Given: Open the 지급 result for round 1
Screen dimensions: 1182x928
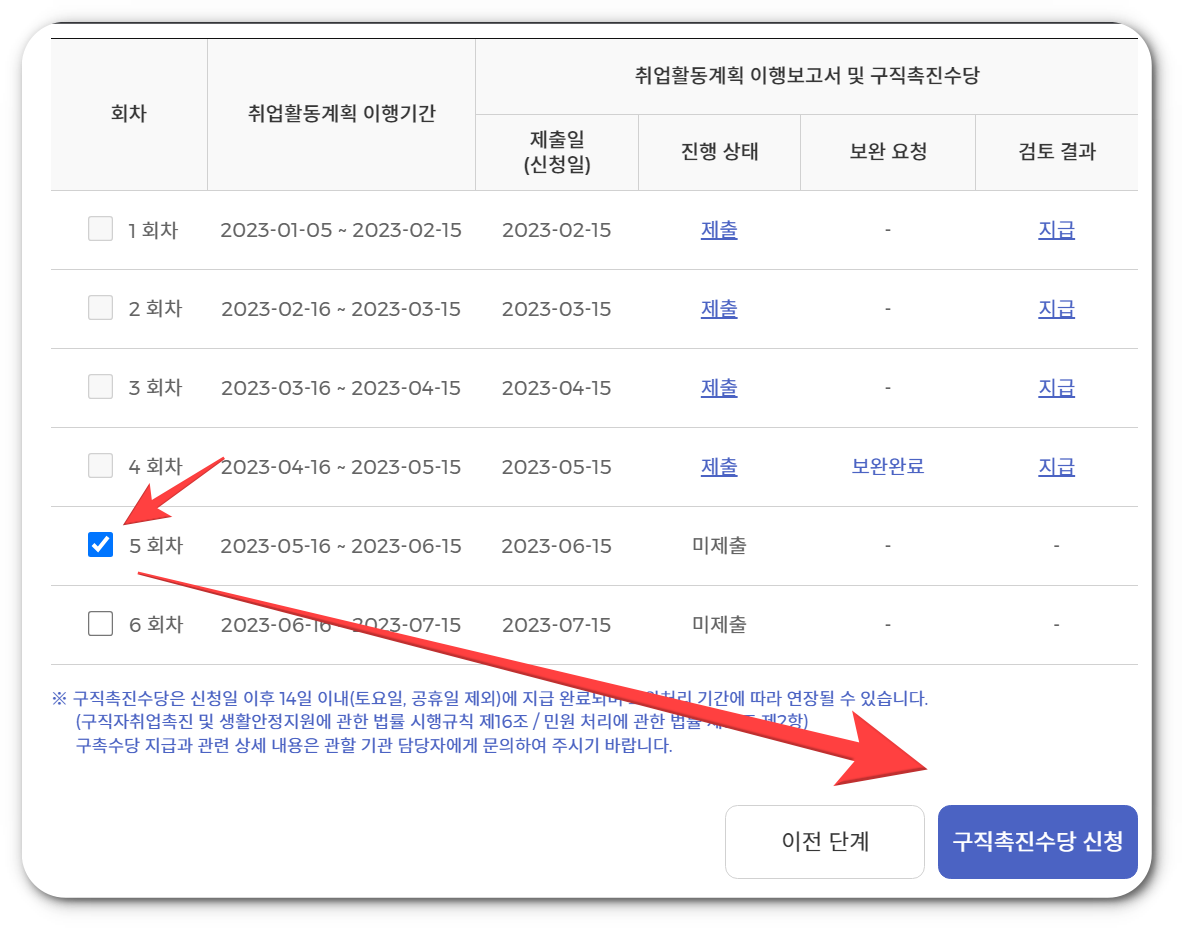Looking at the screenshot, I should pyautogui.click(x=1057, y=229).
